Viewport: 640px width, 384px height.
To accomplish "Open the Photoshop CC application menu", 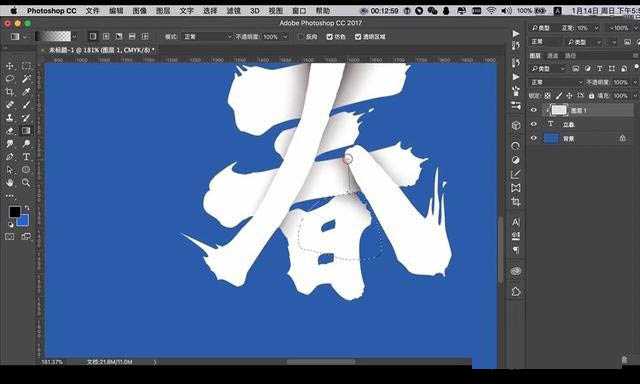I will 51,11.
